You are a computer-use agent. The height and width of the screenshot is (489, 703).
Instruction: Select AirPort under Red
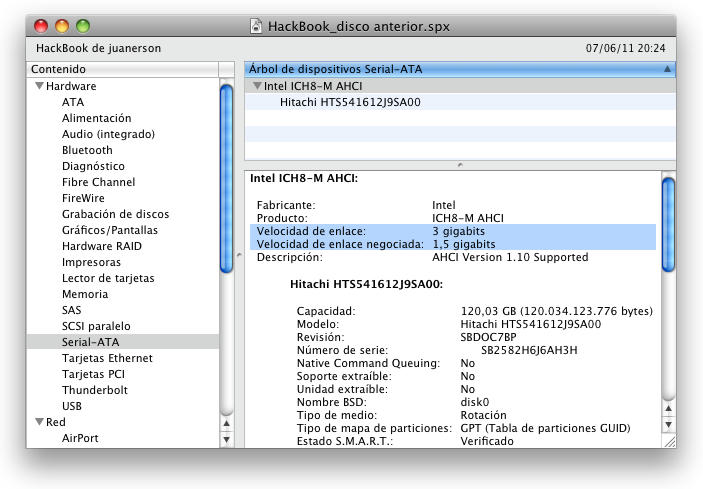point(80,438)
